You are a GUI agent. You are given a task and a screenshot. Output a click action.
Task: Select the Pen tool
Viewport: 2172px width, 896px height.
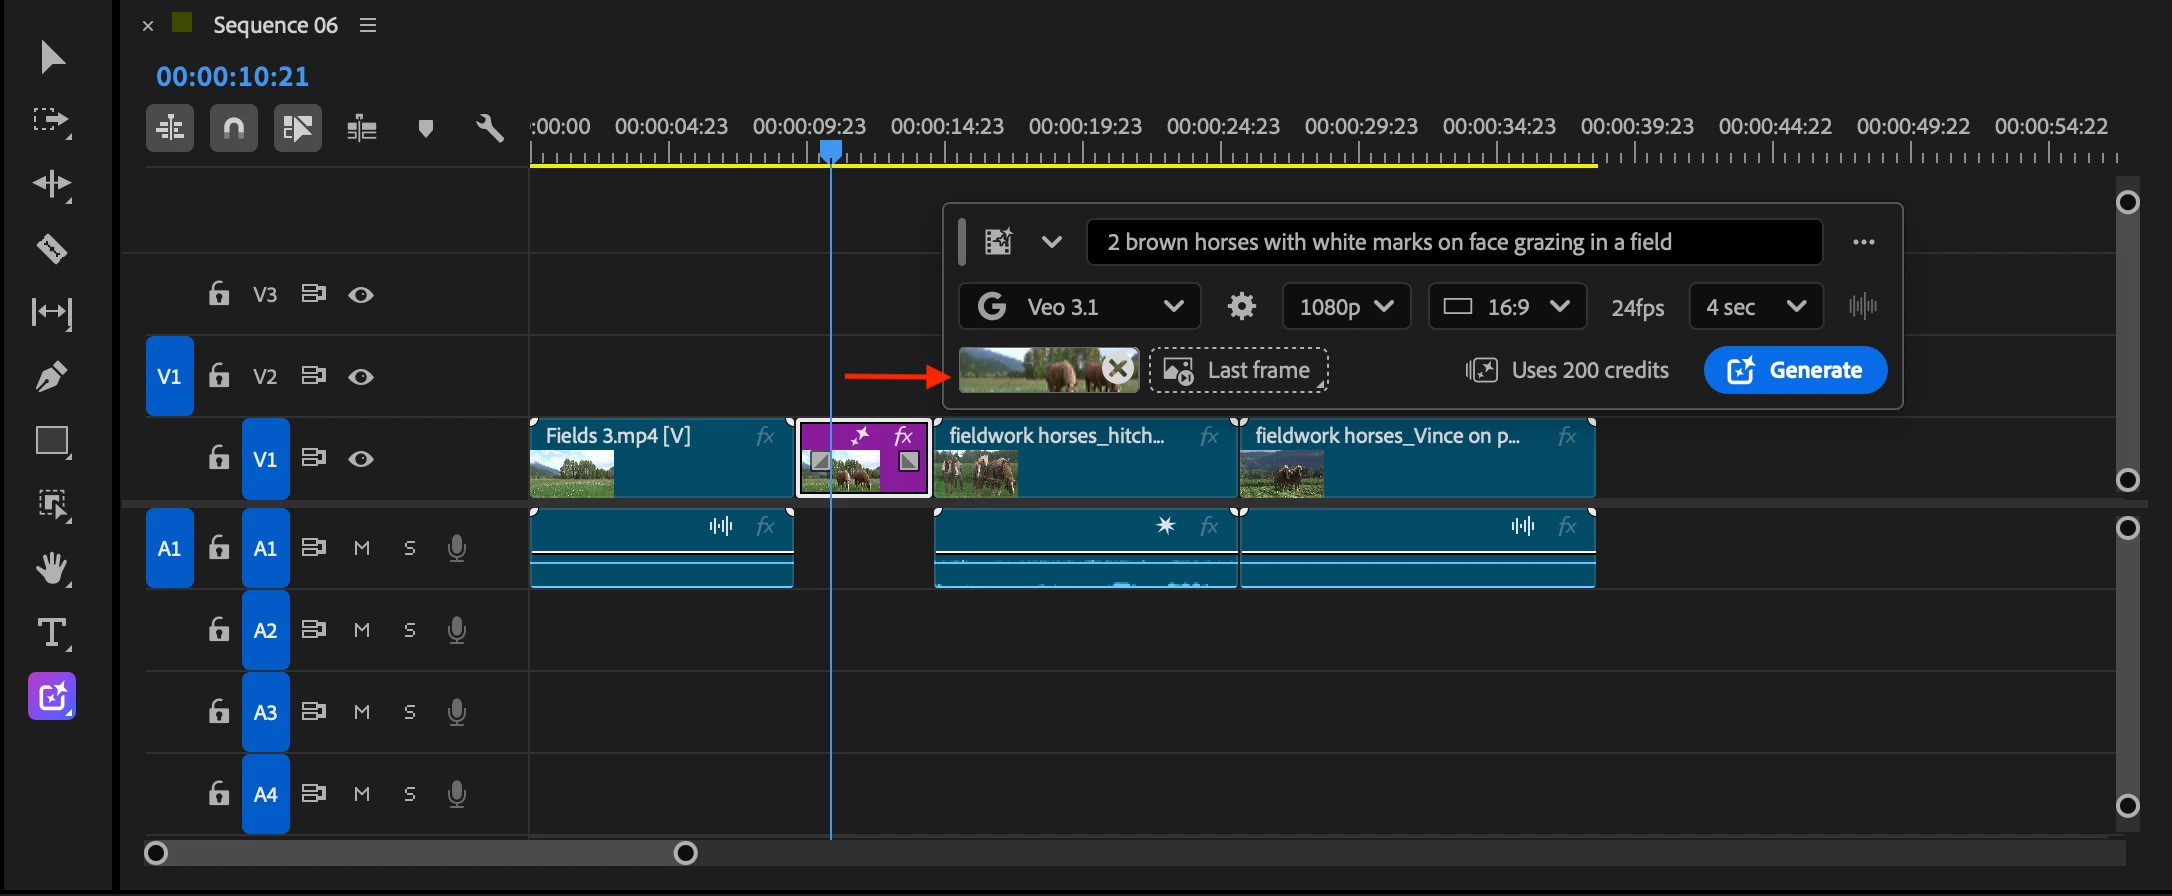52,377
